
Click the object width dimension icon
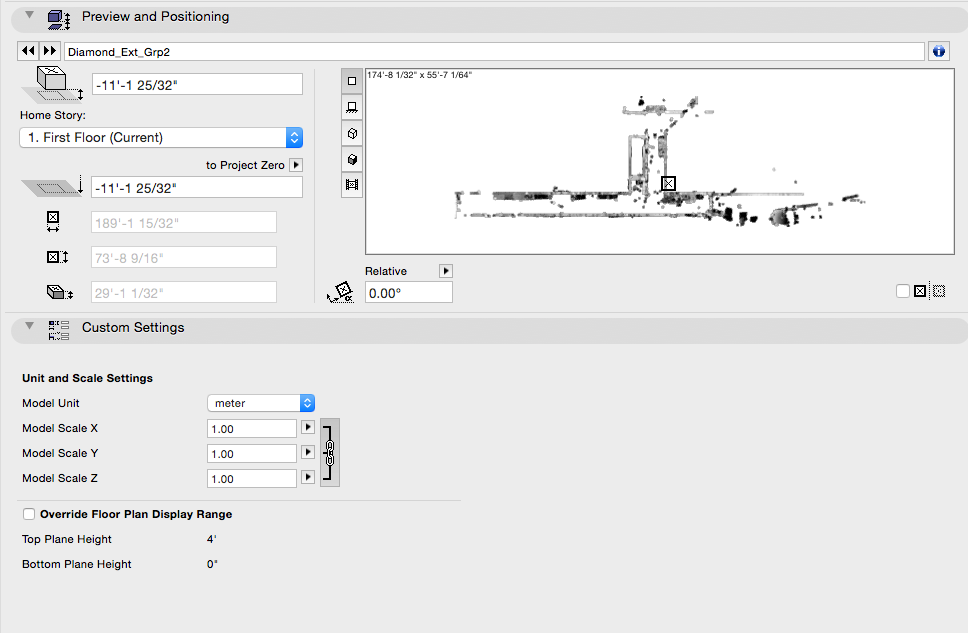[x=53, y=220]
